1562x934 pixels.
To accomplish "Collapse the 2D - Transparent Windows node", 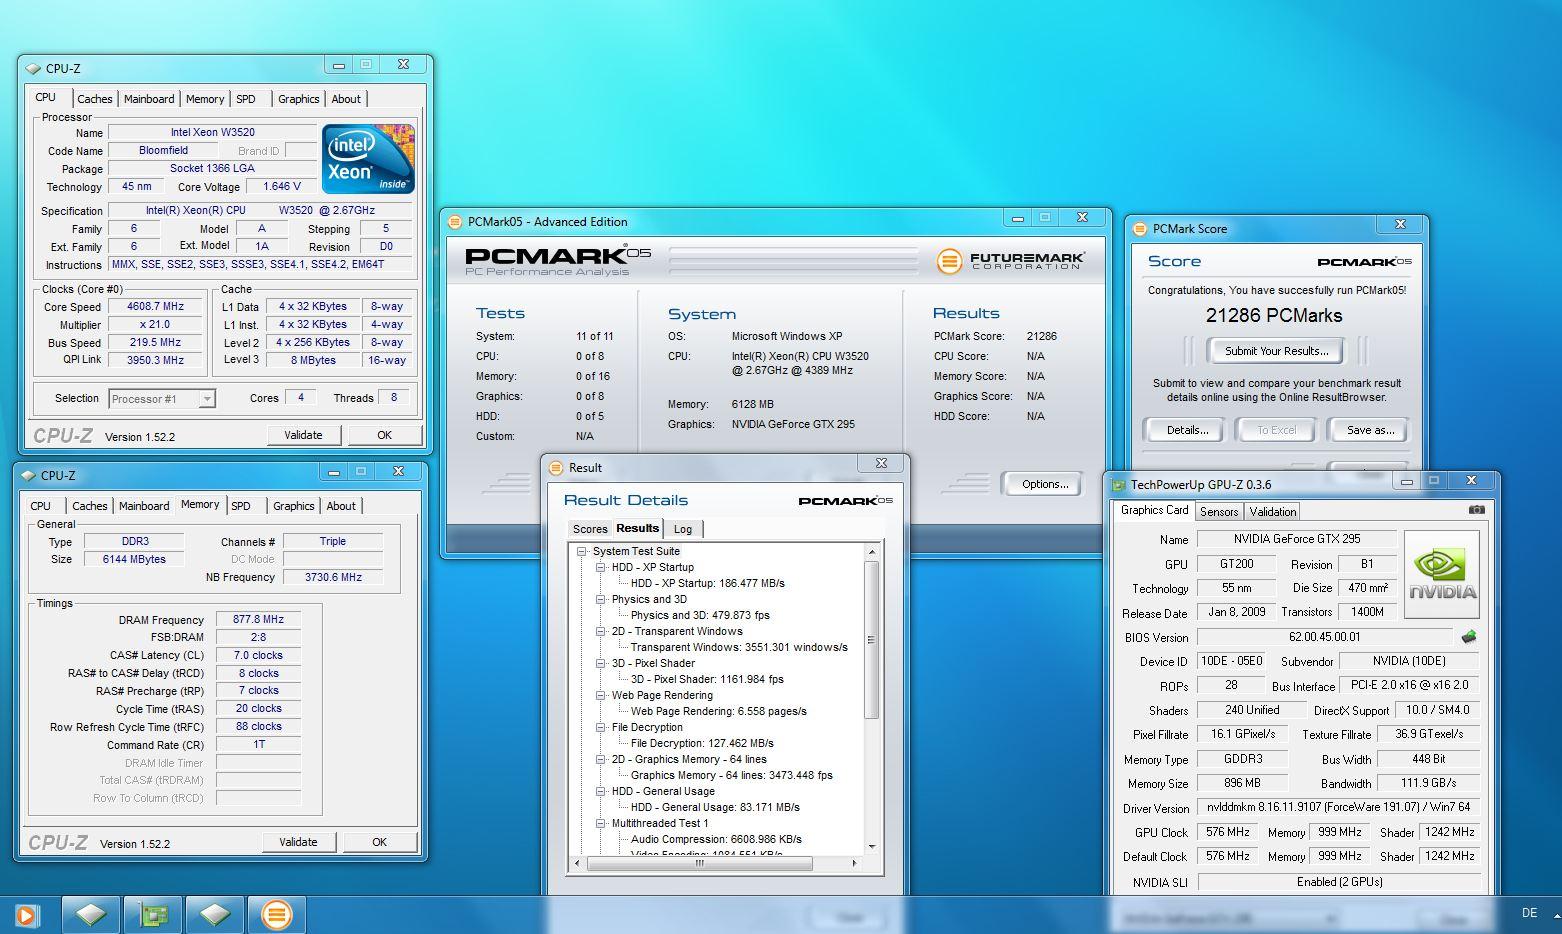I will pyautogui.click(x=601, y=631).
